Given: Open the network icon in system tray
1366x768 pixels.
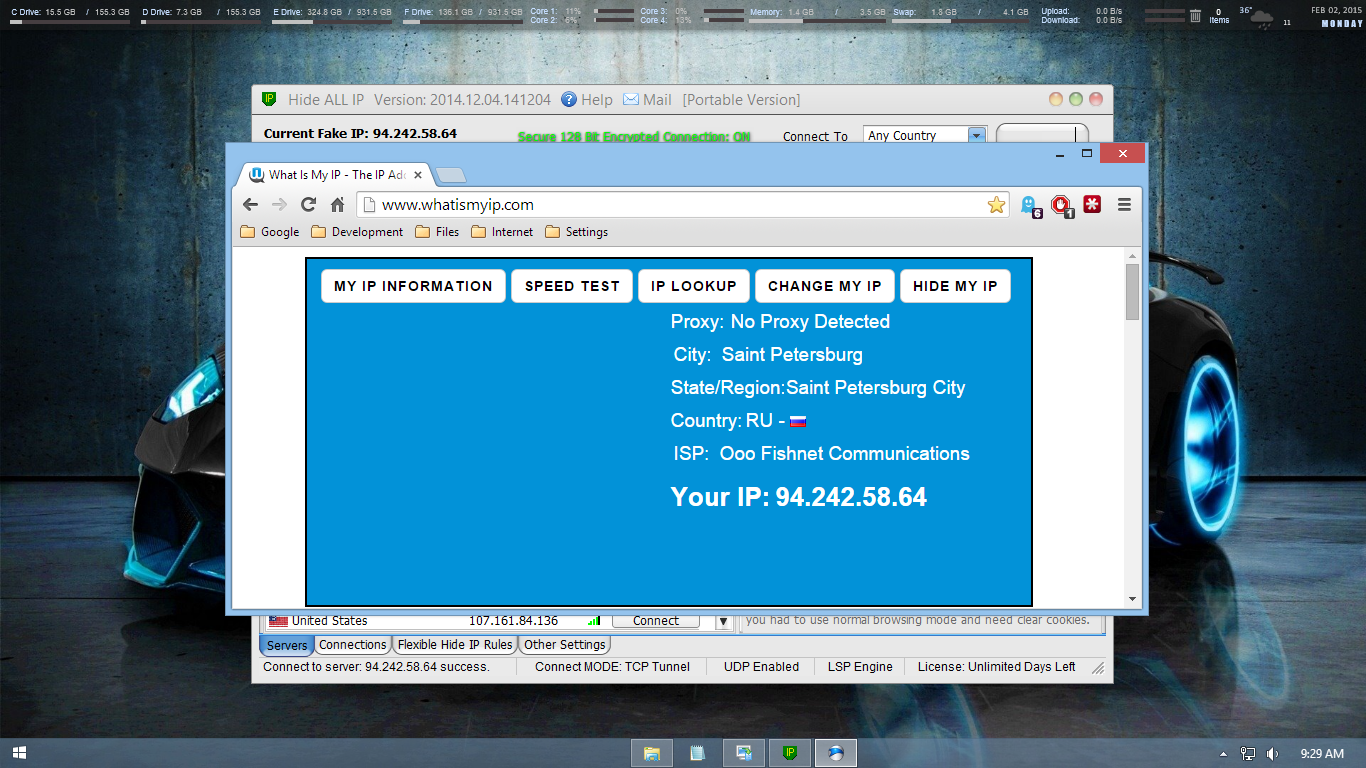Looking at the screenshot, I should click(x=1248, y=753).
